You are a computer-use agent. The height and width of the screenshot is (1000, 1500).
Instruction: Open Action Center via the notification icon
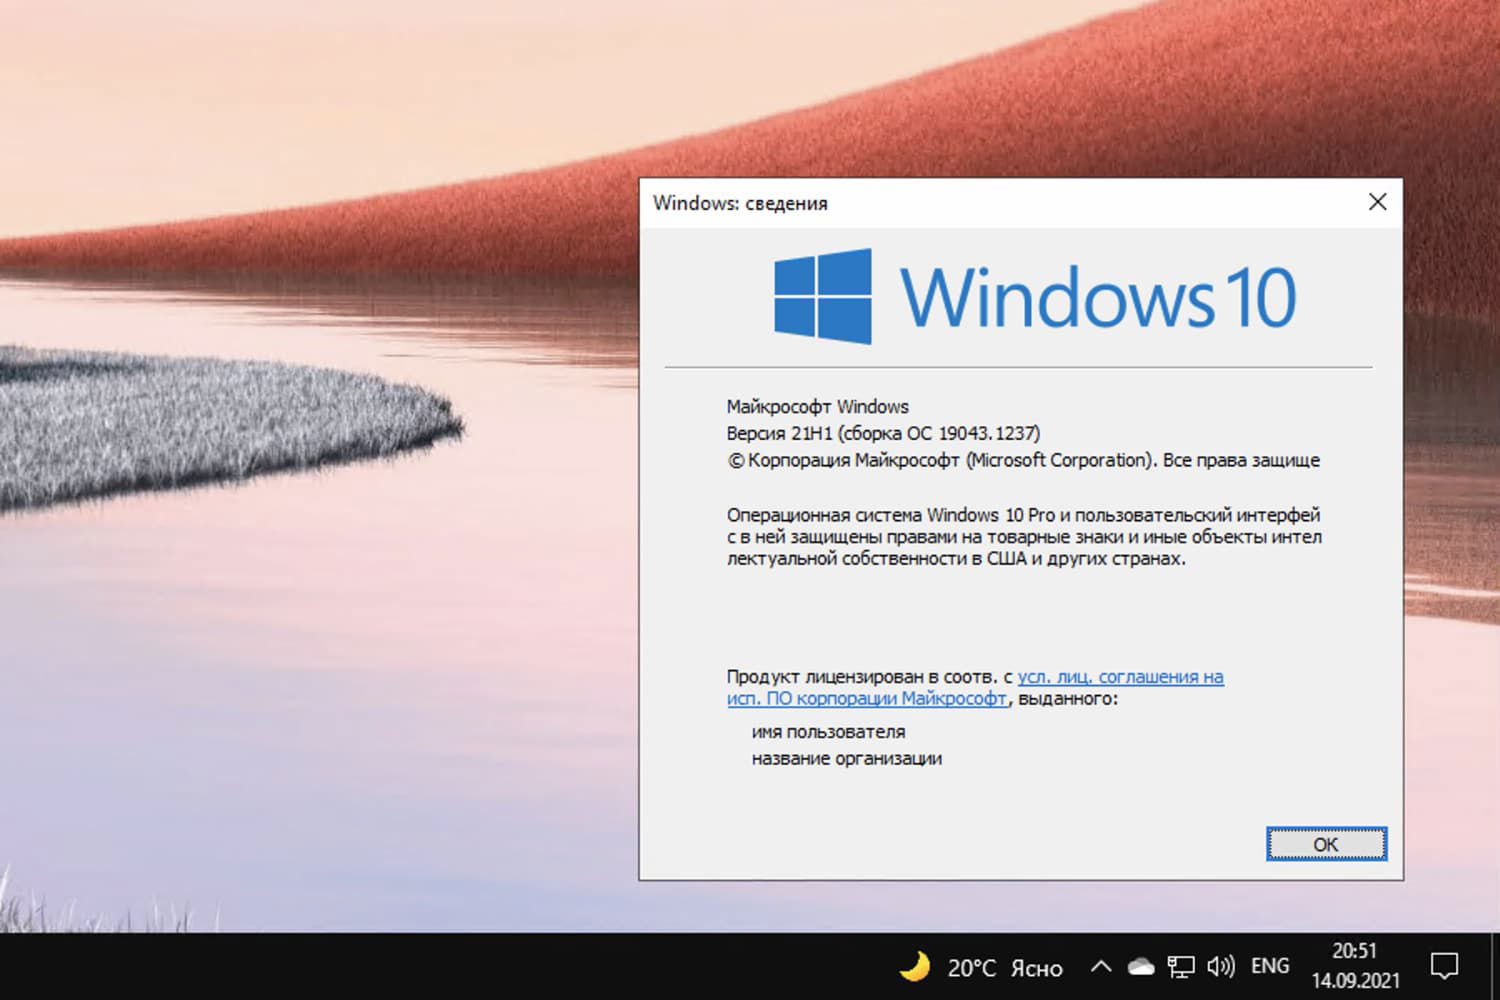coord(1447,966)
